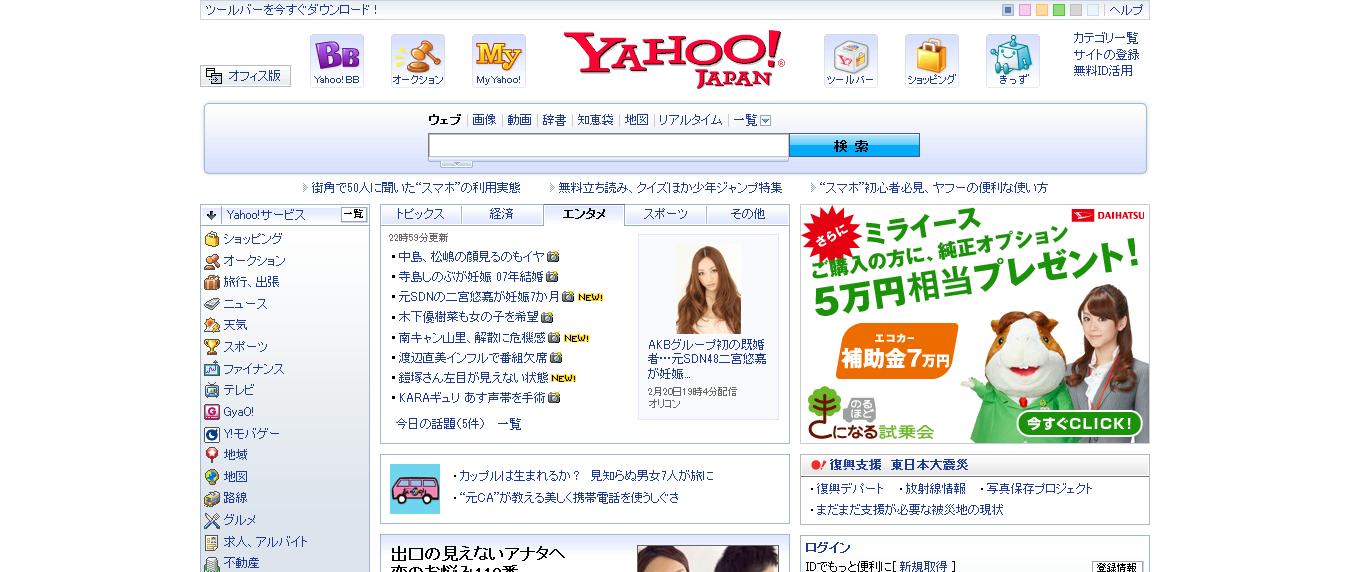Click the Daihatsu 今すぐCLICK! ad button
This screenshot has height=572, width=1349.
coord(1080,424)
